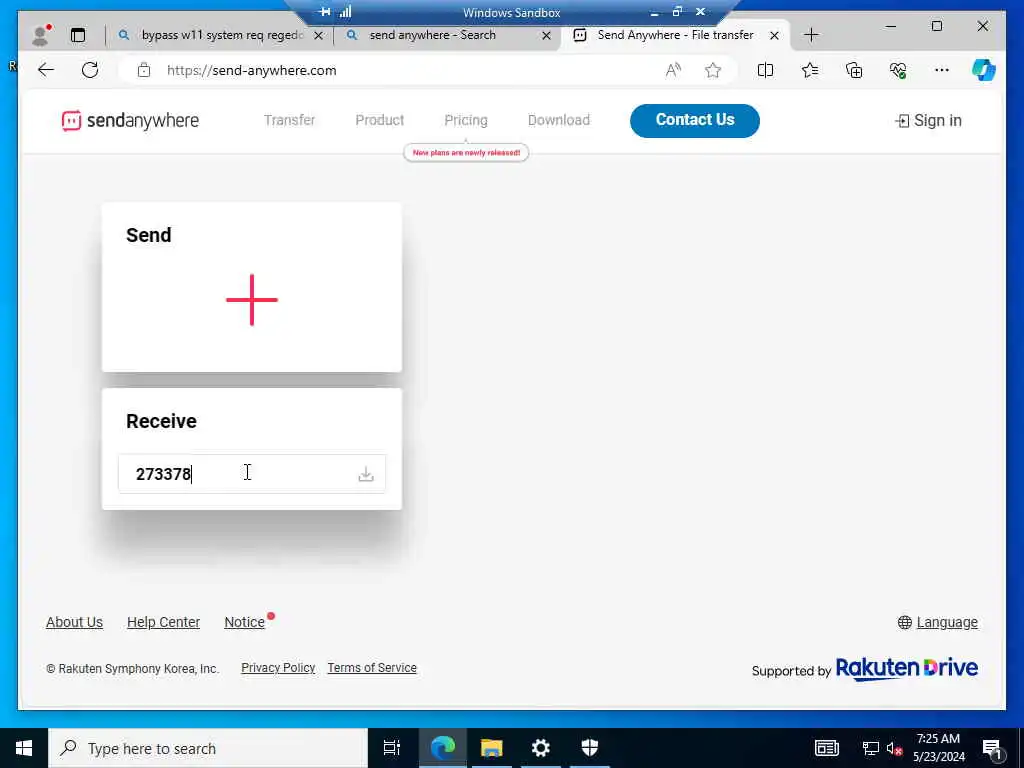The height and width of the screenshot is (768, 1024).
Task: Open the taskbar clock showing 7:25 AM
Action: pos(938,748)
